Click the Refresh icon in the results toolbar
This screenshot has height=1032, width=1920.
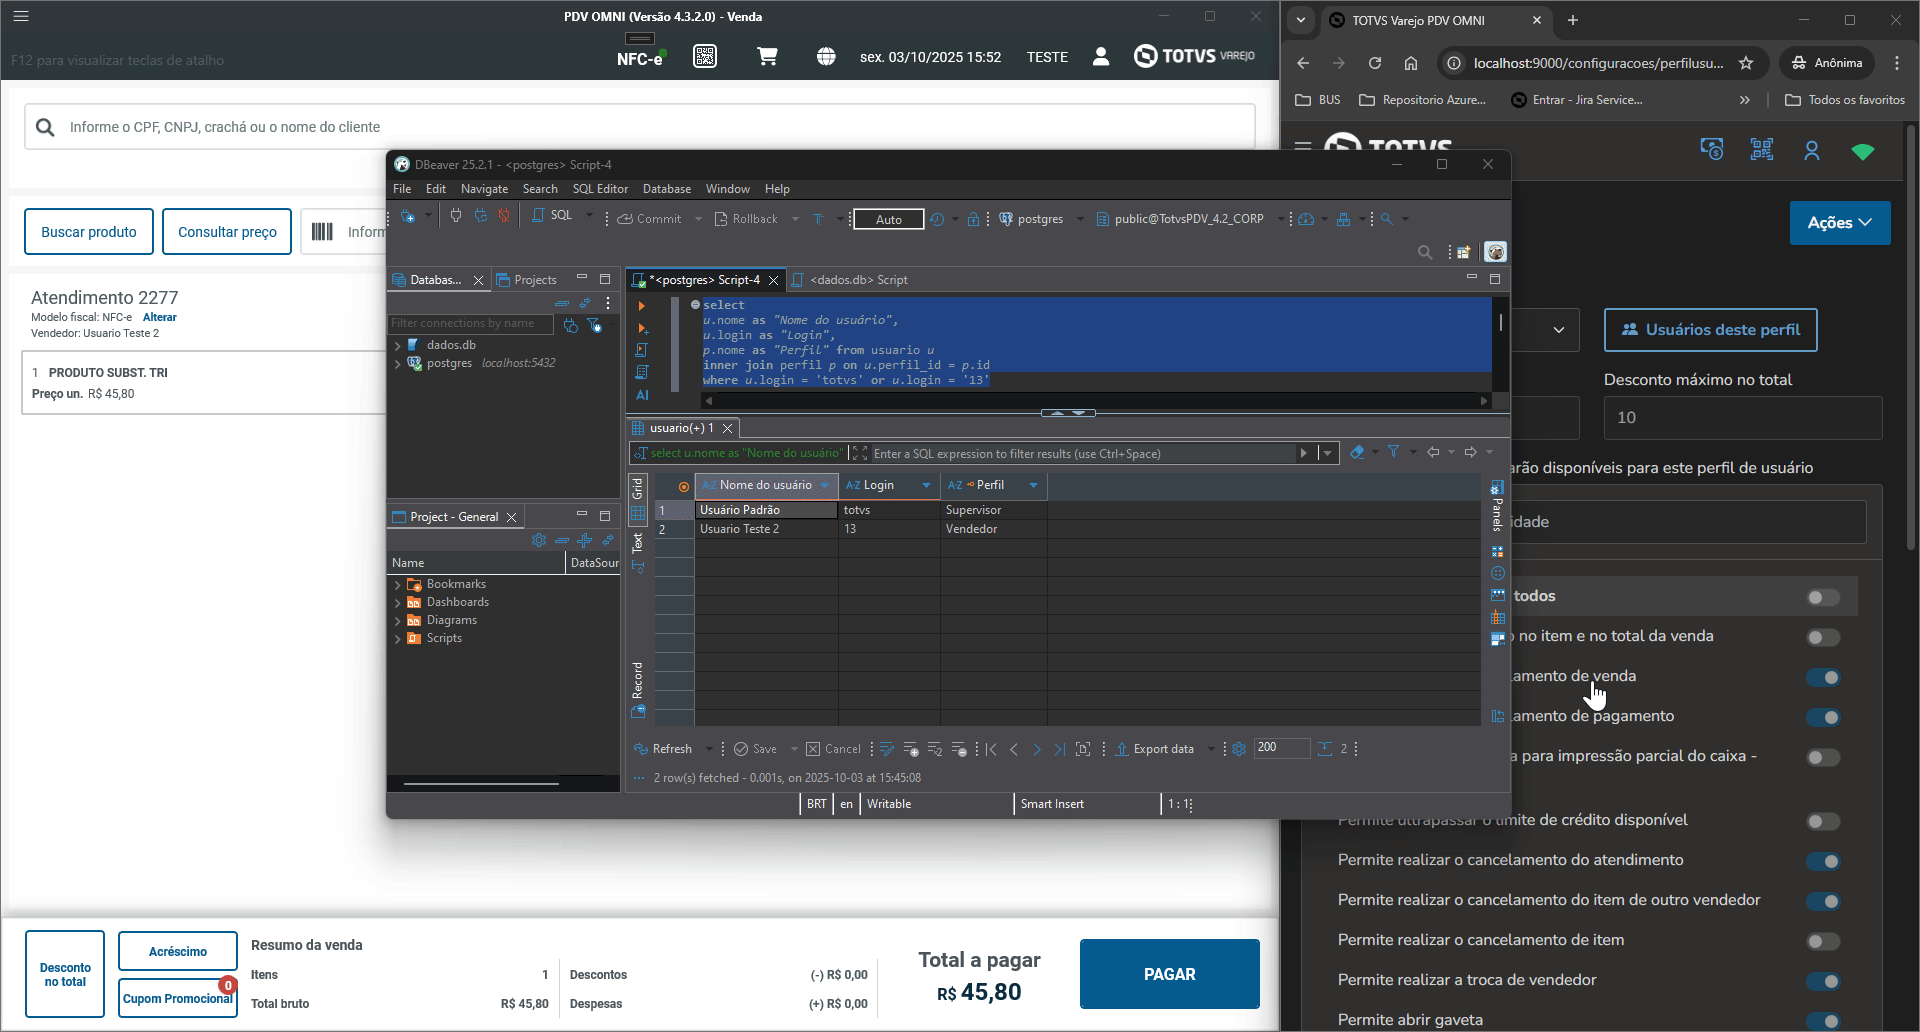click(641, 749)
